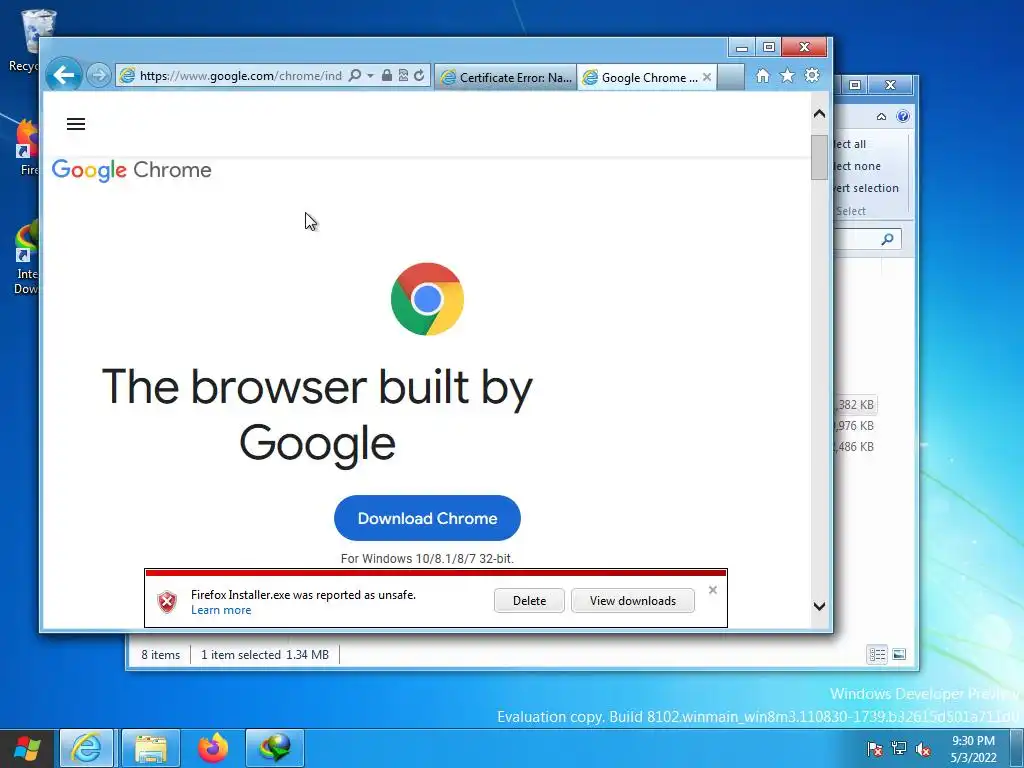Click the Explorer search magnifier icon
Screen dimensions: 1024x768
(887, 239)
